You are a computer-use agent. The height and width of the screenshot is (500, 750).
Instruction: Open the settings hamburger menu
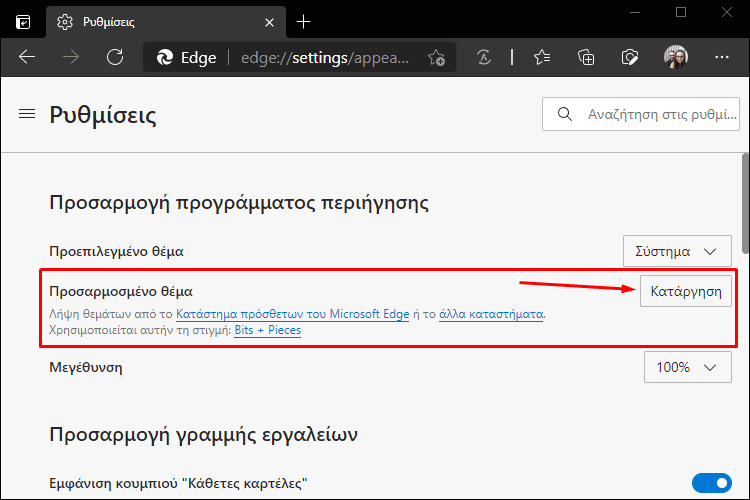click(27, 114)
